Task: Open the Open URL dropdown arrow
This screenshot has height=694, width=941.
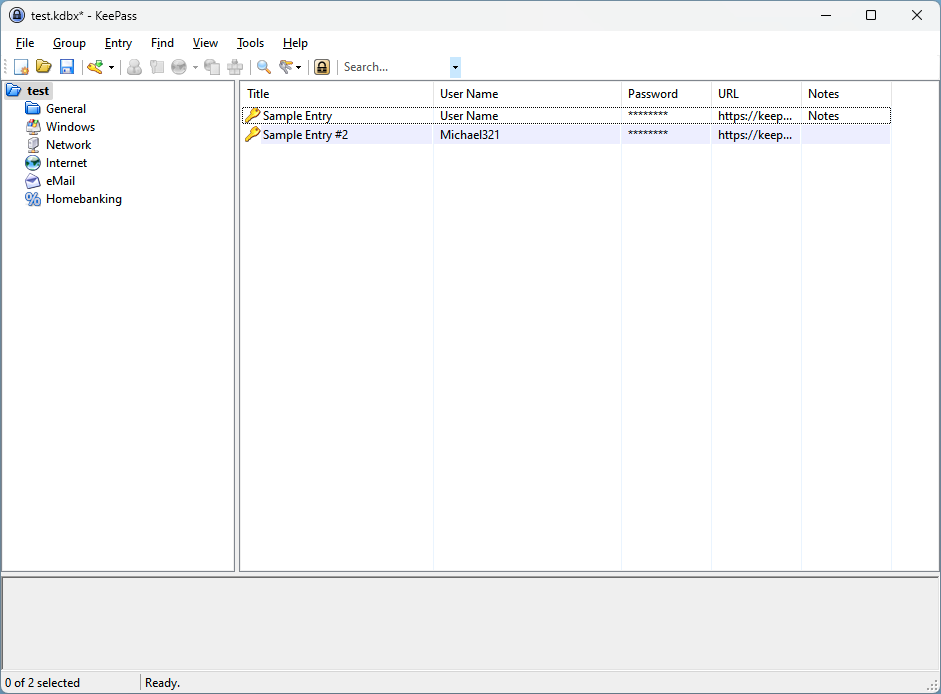Action: pyautogui.click(x=195, y=67)
